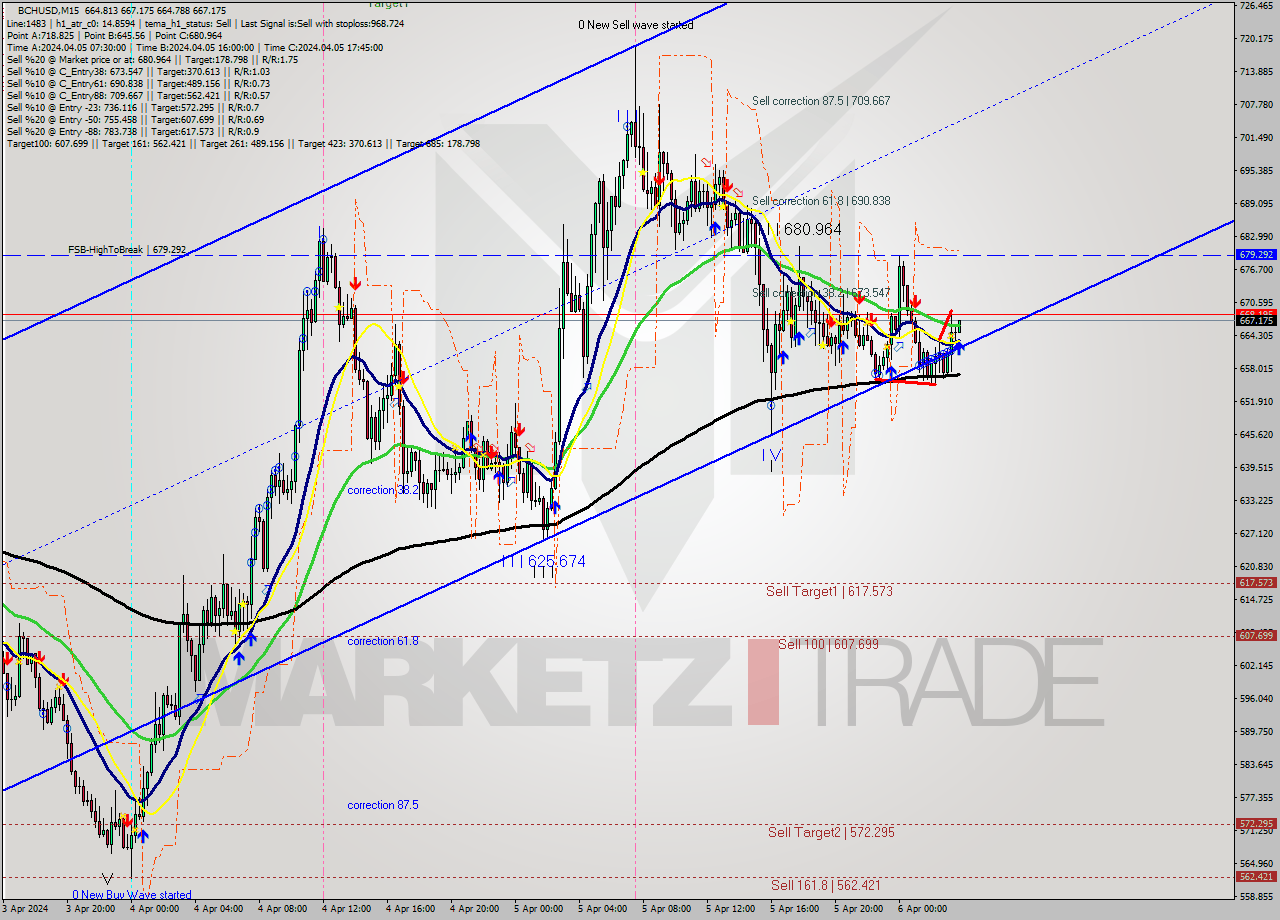Click the 558.855 price axis value
This screenshot has height=920, width=1280.
tap(1256, 897)
